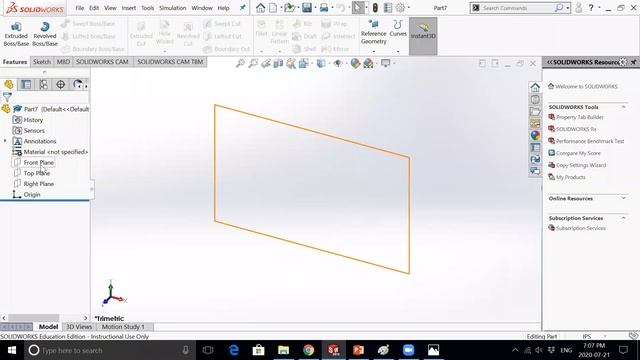Viewport: 640px width, 360px height.
Task: Expand the Annotations tree node
Action: [5, 141]
